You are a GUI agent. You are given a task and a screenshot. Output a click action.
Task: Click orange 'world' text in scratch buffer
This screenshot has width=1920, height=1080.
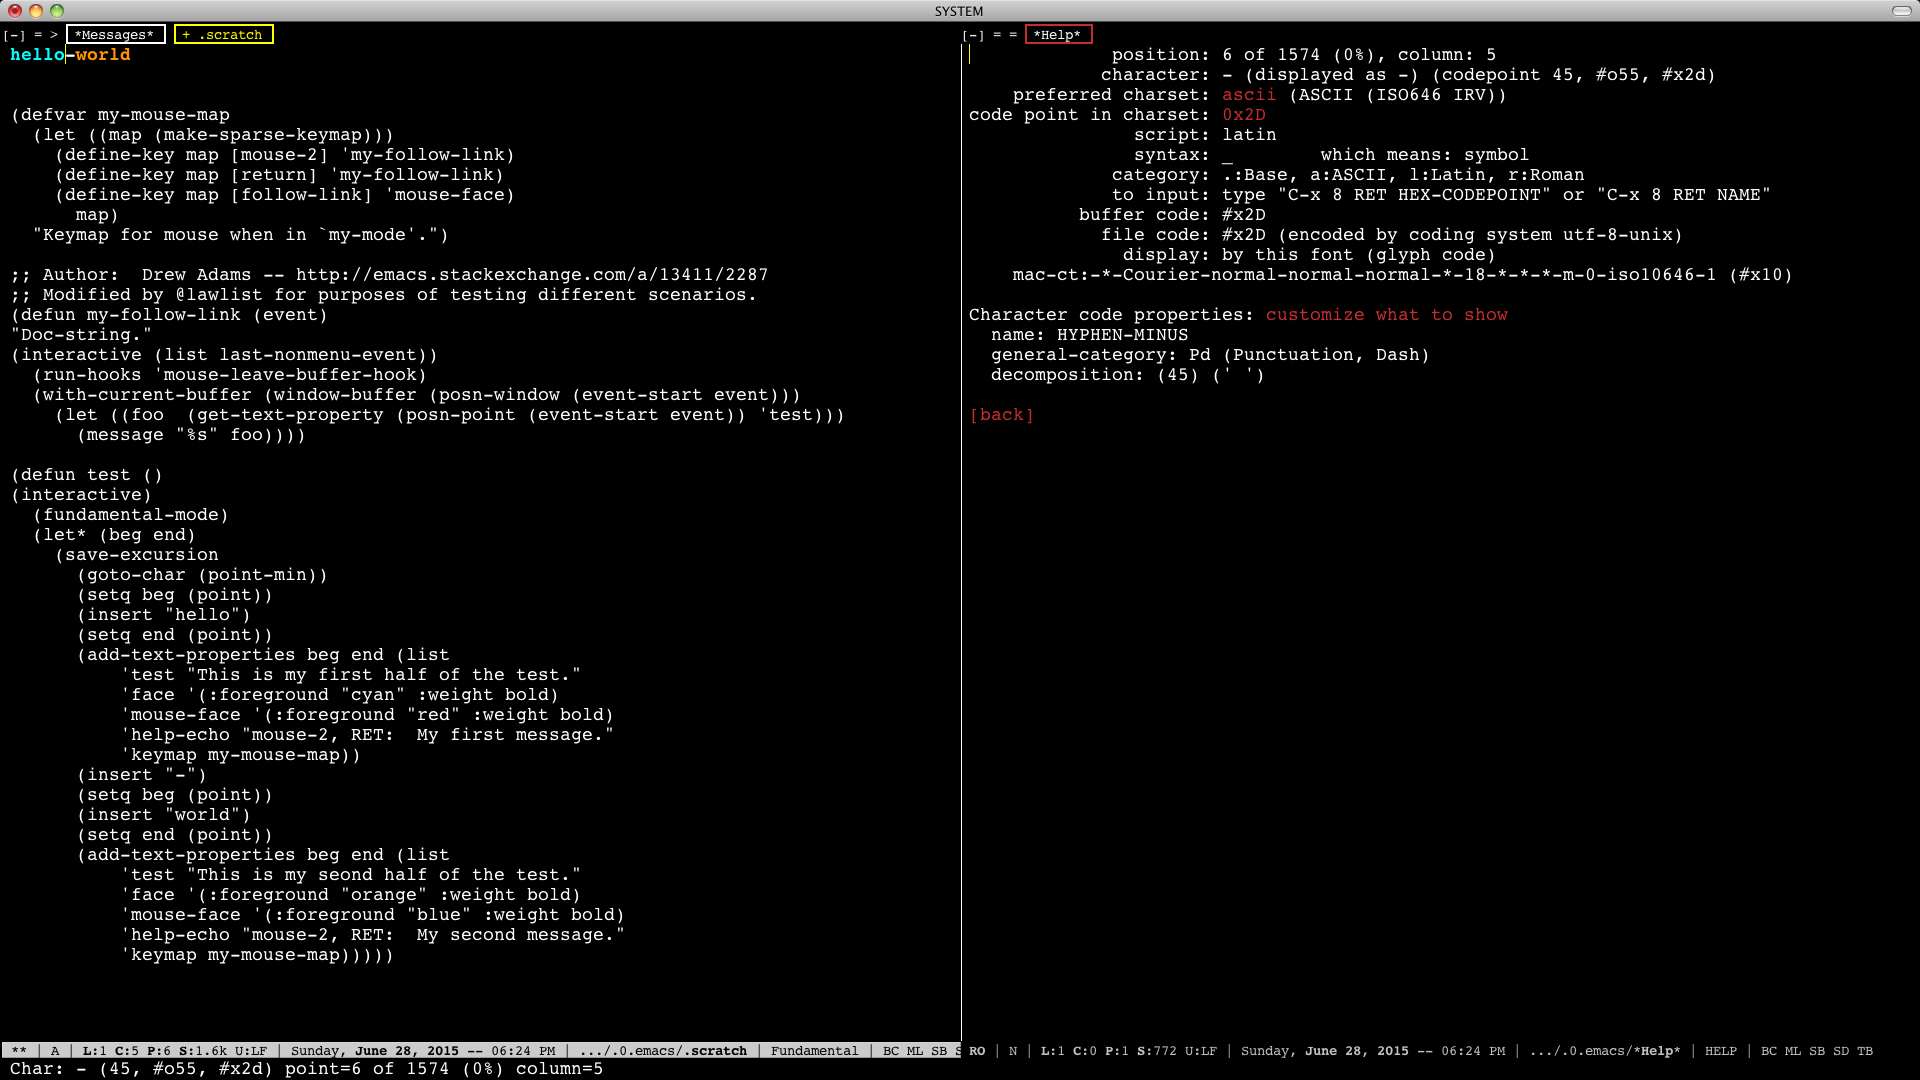[x=103, y=55]
